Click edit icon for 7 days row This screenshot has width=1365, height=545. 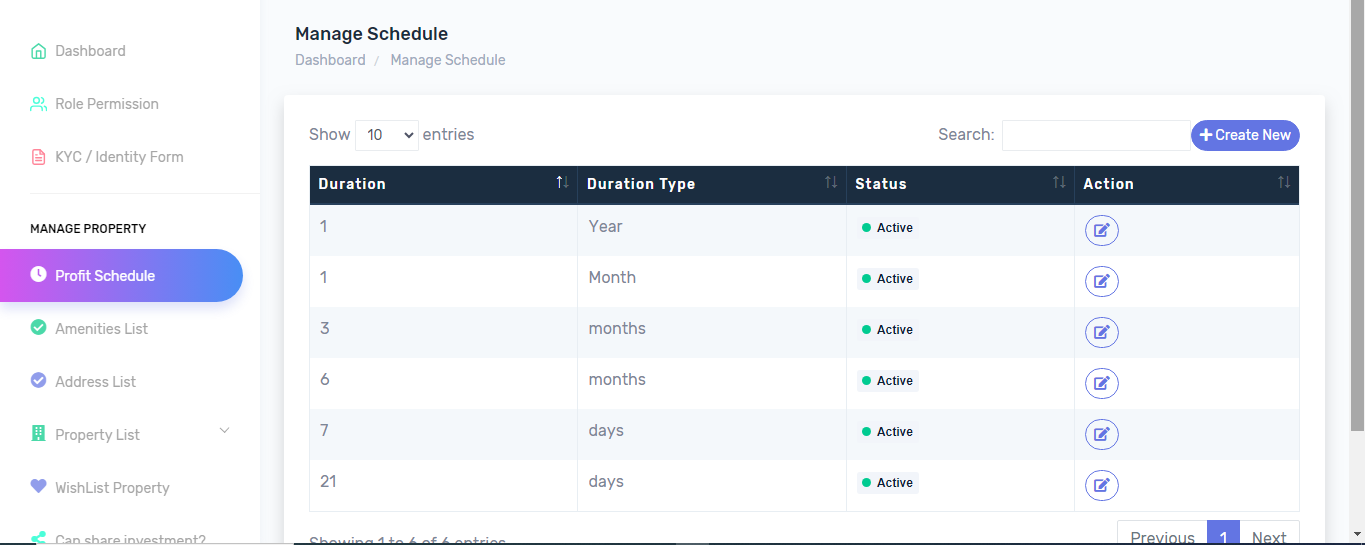click(x=1101, y=435)
